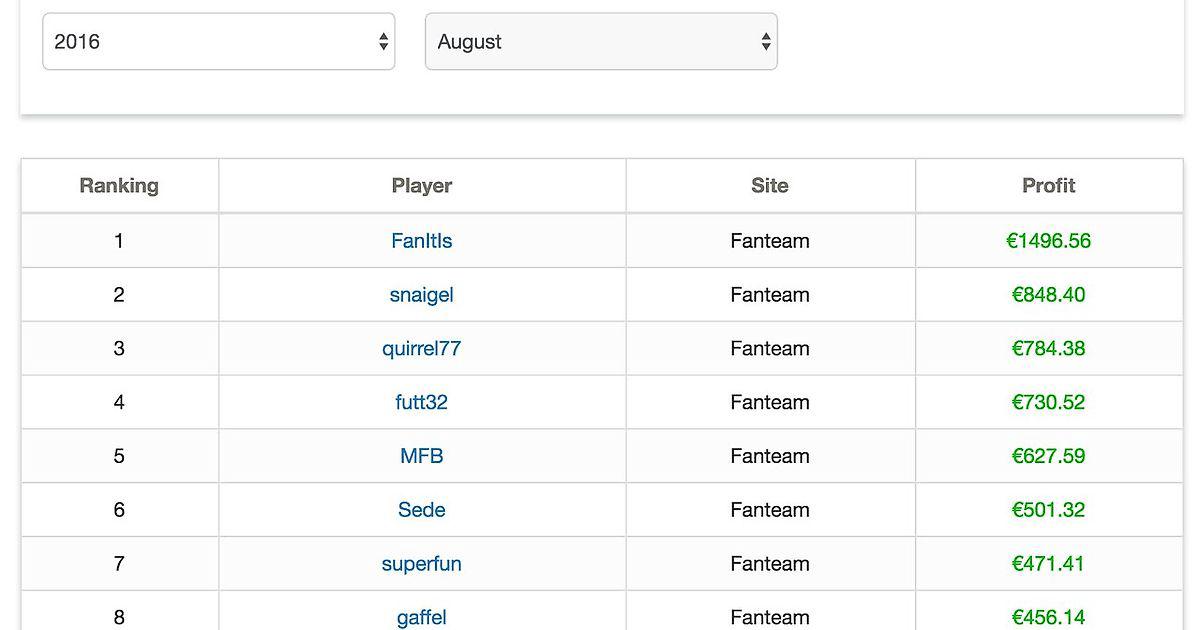Click Fanteam site cell for snaigel

click(769, 295)
